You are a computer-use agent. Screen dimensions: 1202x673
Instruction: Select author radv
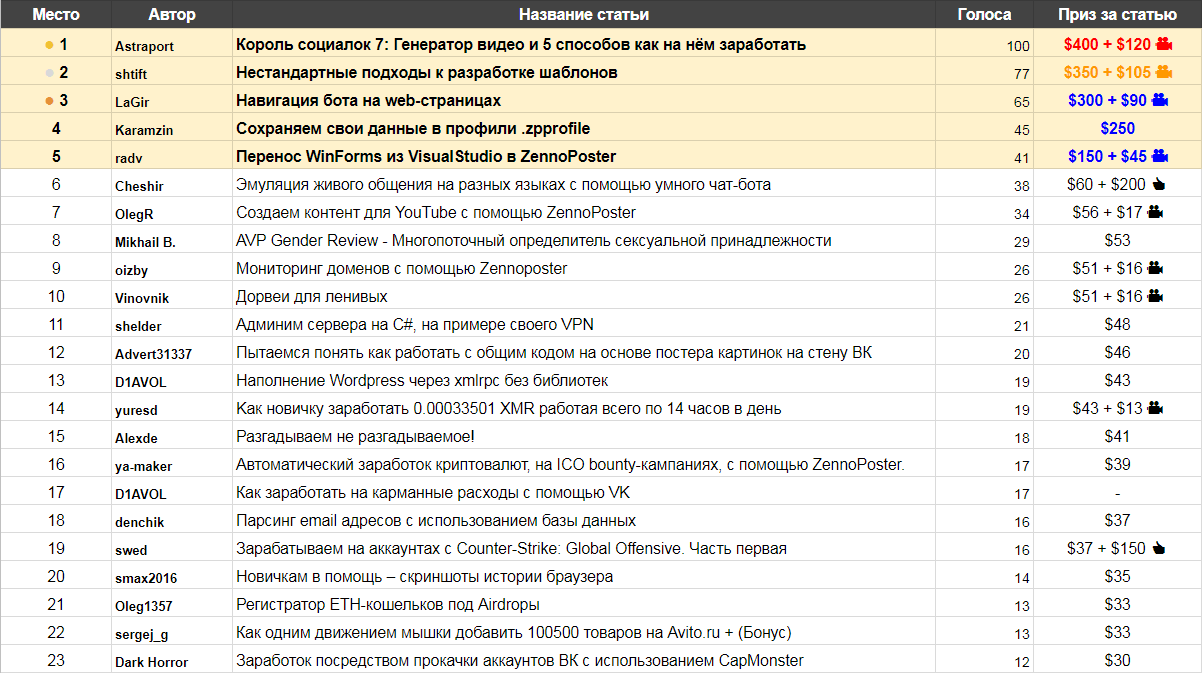point(128,157)
